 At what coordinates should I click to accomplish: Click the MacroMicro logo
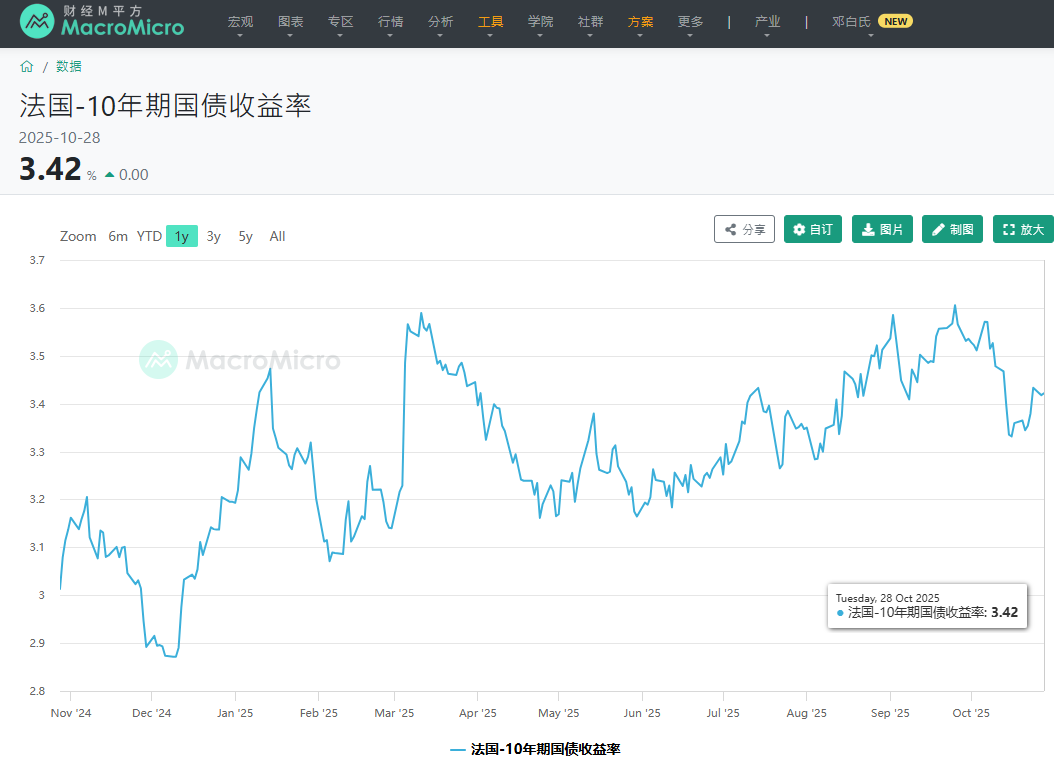coord(102,22)
